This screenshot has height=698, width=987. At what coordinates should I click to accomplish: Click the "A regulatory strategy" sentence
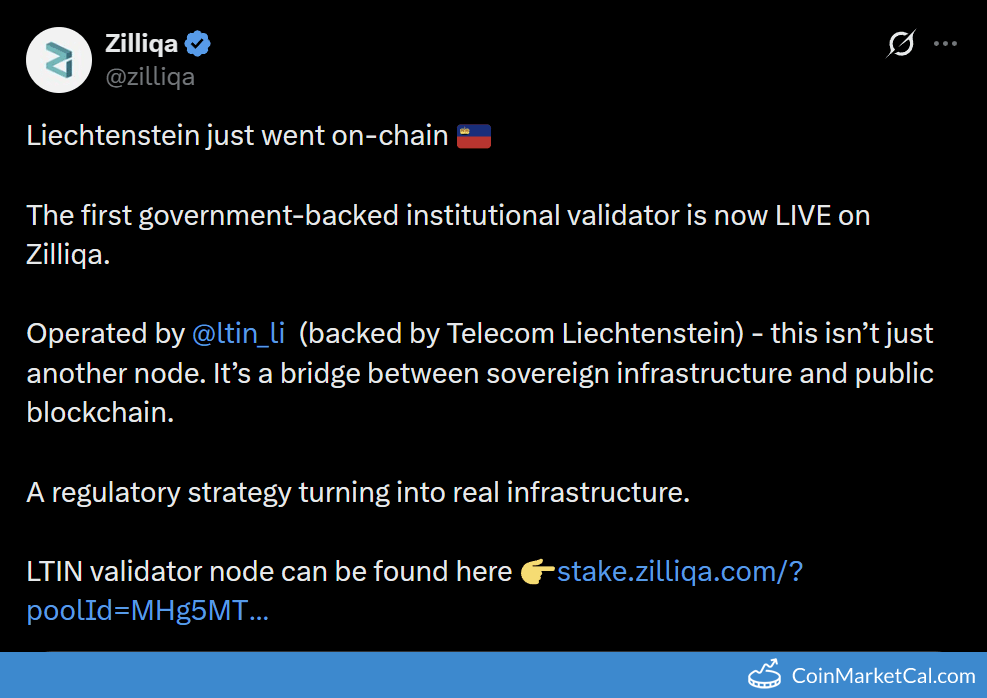pyautogui.click(x=358, y=493)
